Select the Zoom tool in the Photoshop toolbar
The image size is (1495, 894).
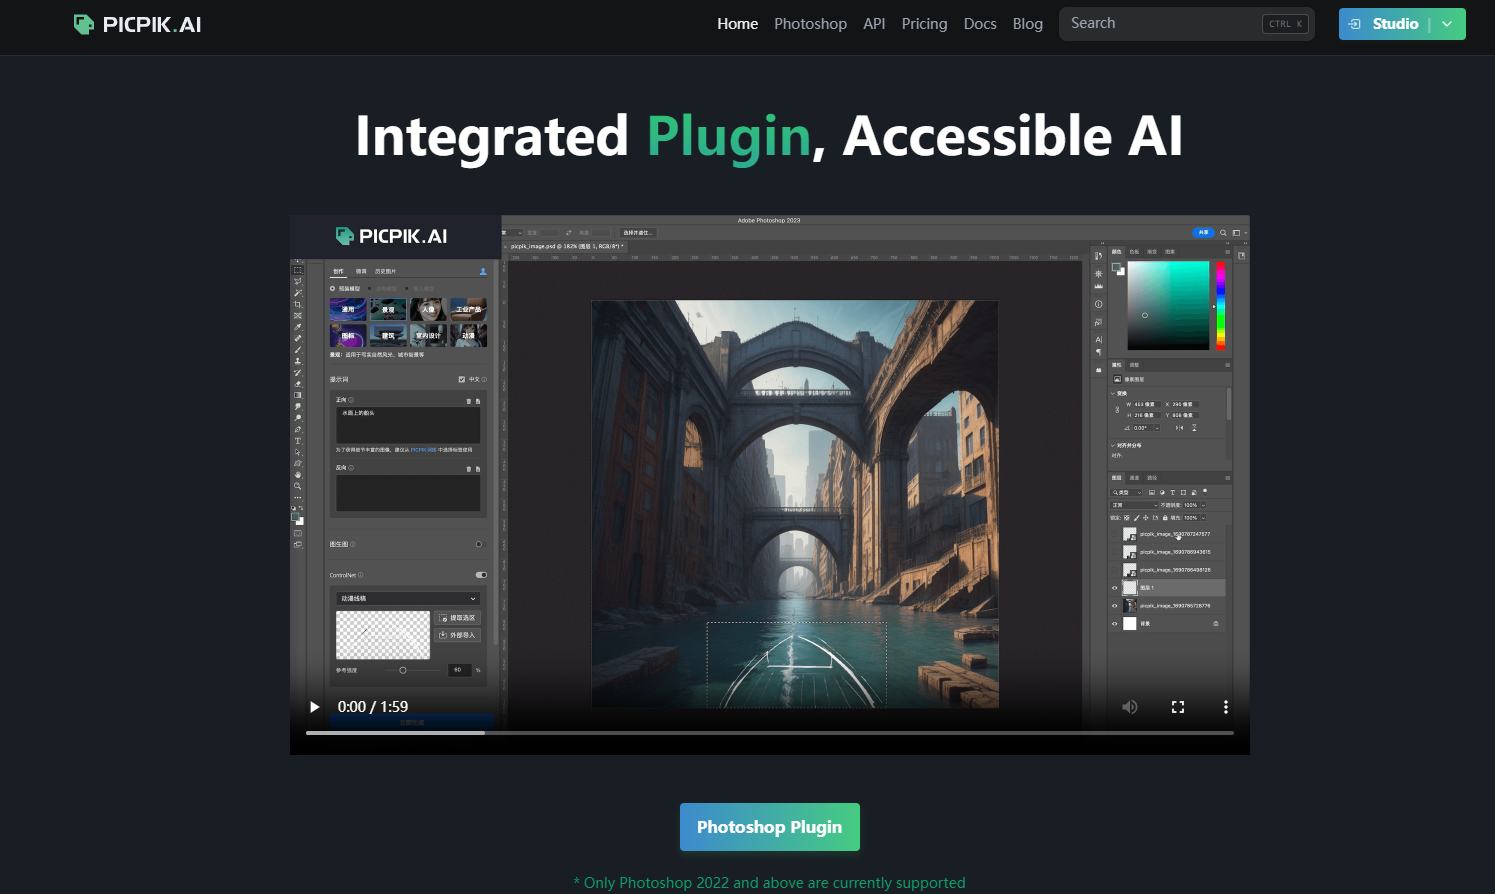(x=298, y=485)
